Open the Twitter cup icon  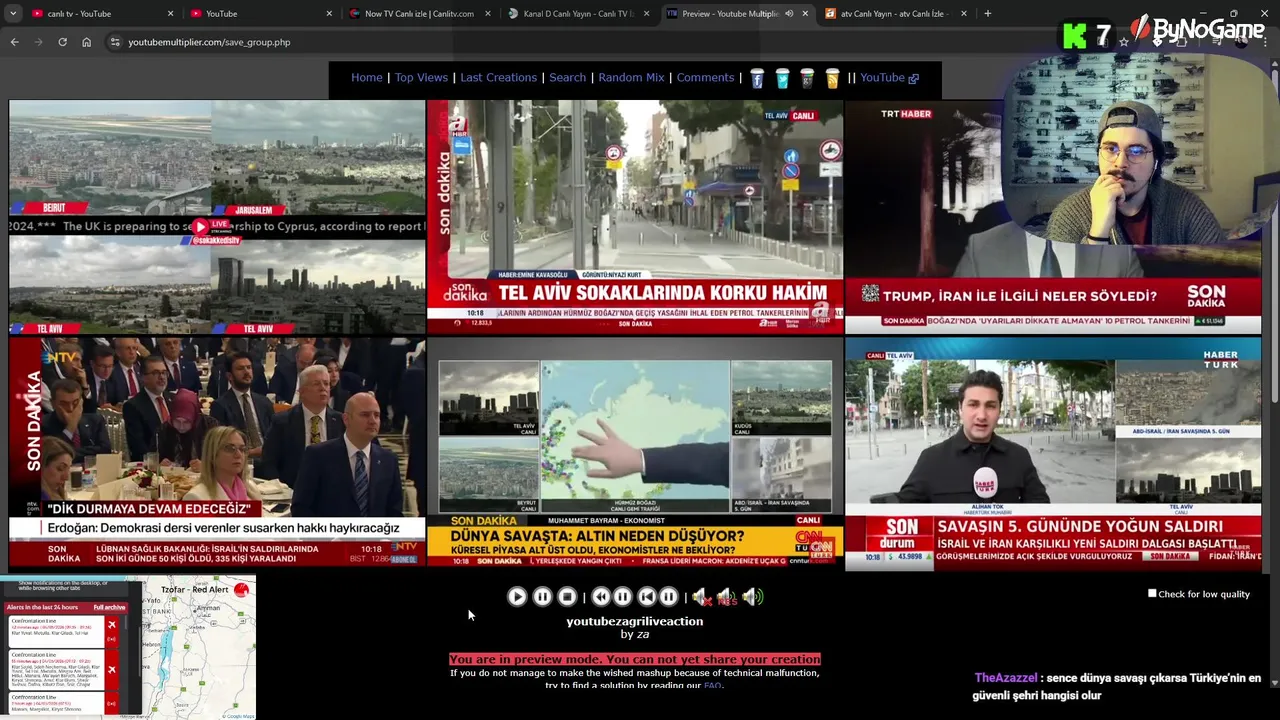782,78
